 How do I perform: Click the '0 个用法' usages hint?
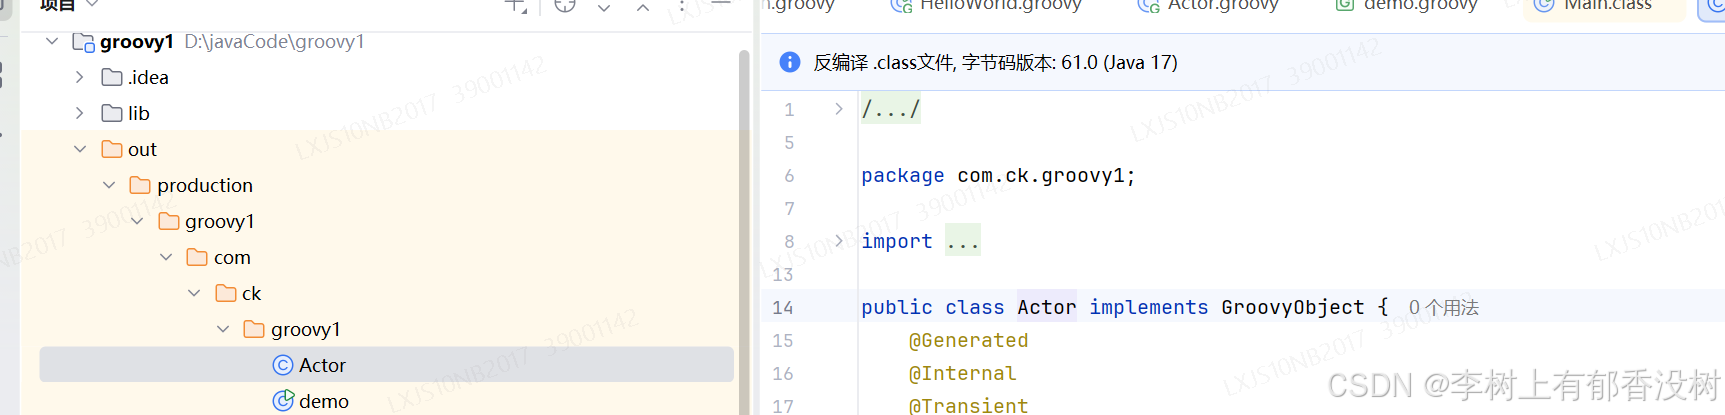click(1444, 307)
